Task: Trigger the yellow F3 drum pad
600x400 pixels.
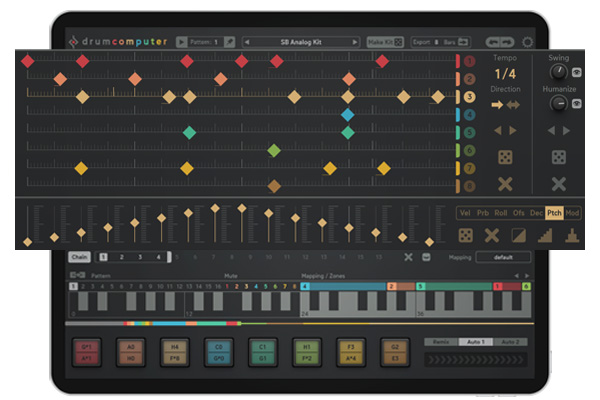Action: point(351,352)
